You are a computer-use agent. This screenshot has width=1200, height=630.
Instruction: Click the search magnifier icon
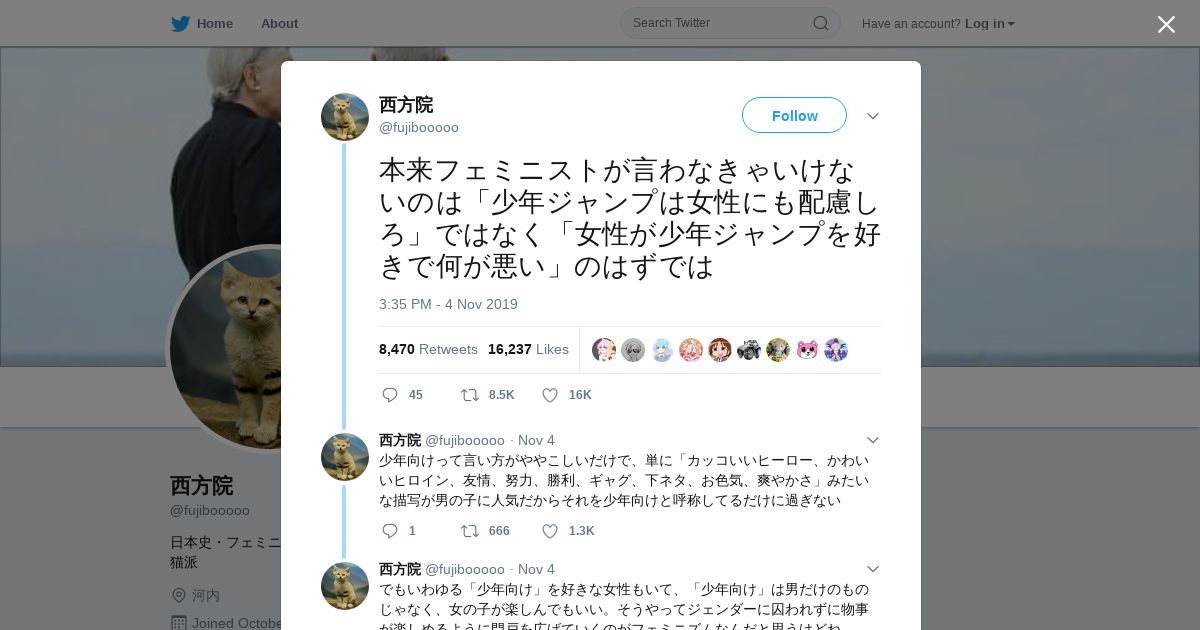[x=820, y=23]
